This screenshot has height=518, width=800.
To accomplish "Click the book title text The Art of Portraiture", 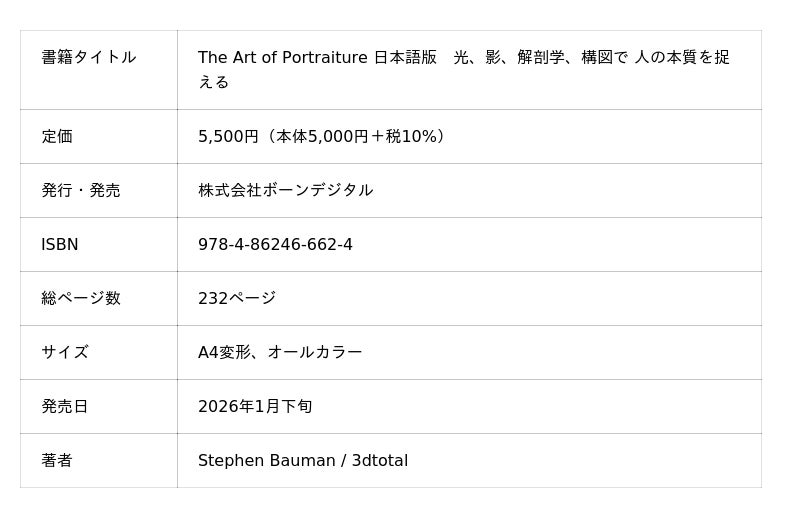I will click(283, 58).
